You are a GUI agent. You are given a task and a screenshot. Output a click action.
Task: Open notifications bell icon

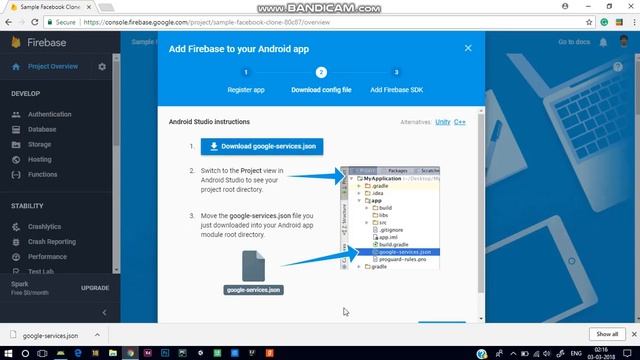click(603, 42)
